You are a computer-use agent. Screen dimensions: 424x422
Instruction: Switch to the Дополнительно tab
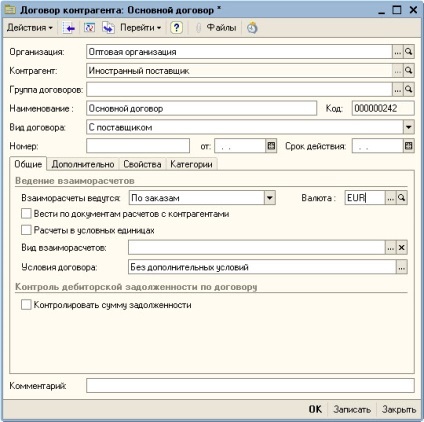click(x=83, y=164)
